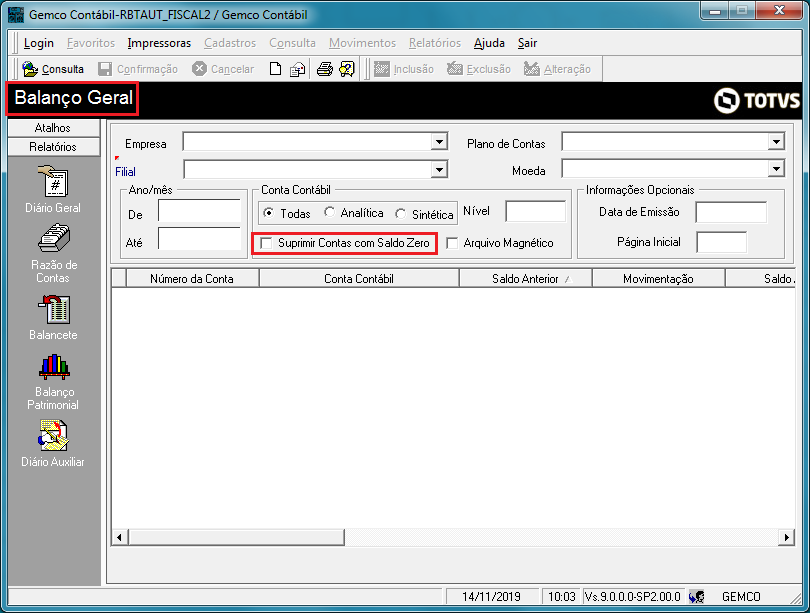
Task: Open the Diário Geral report icon
Action: pyautogui.click(x=53, y=181)
